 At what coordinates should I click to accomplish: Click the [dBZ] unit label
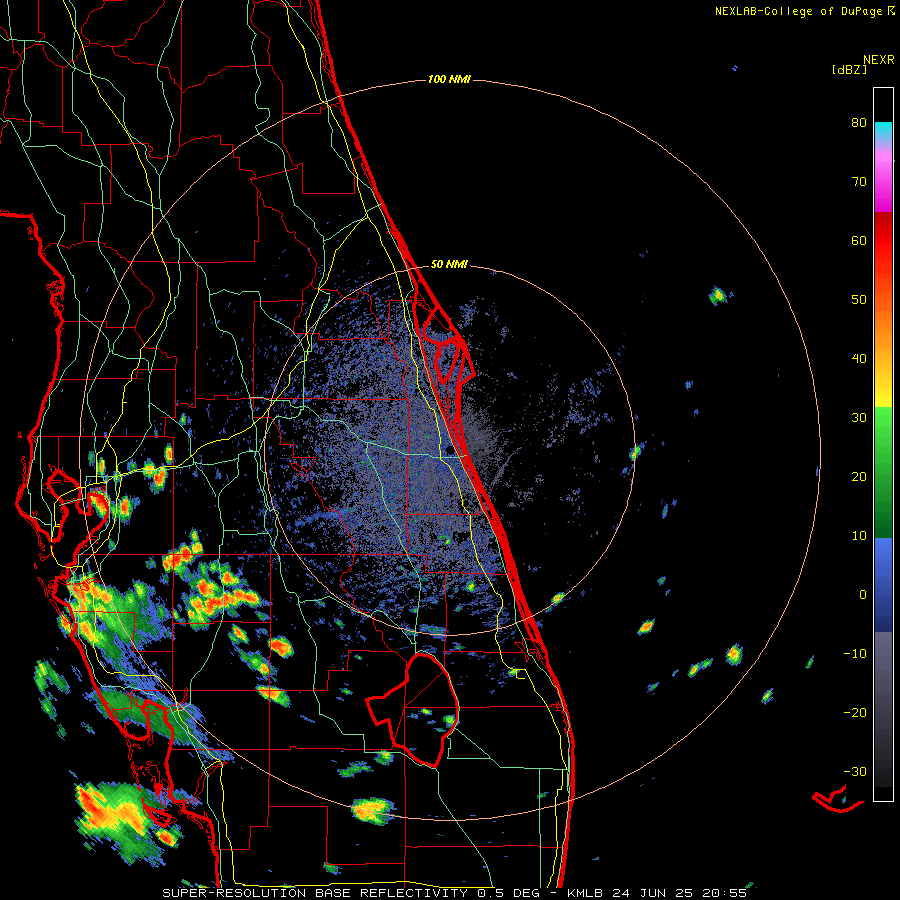pos(849,70)
